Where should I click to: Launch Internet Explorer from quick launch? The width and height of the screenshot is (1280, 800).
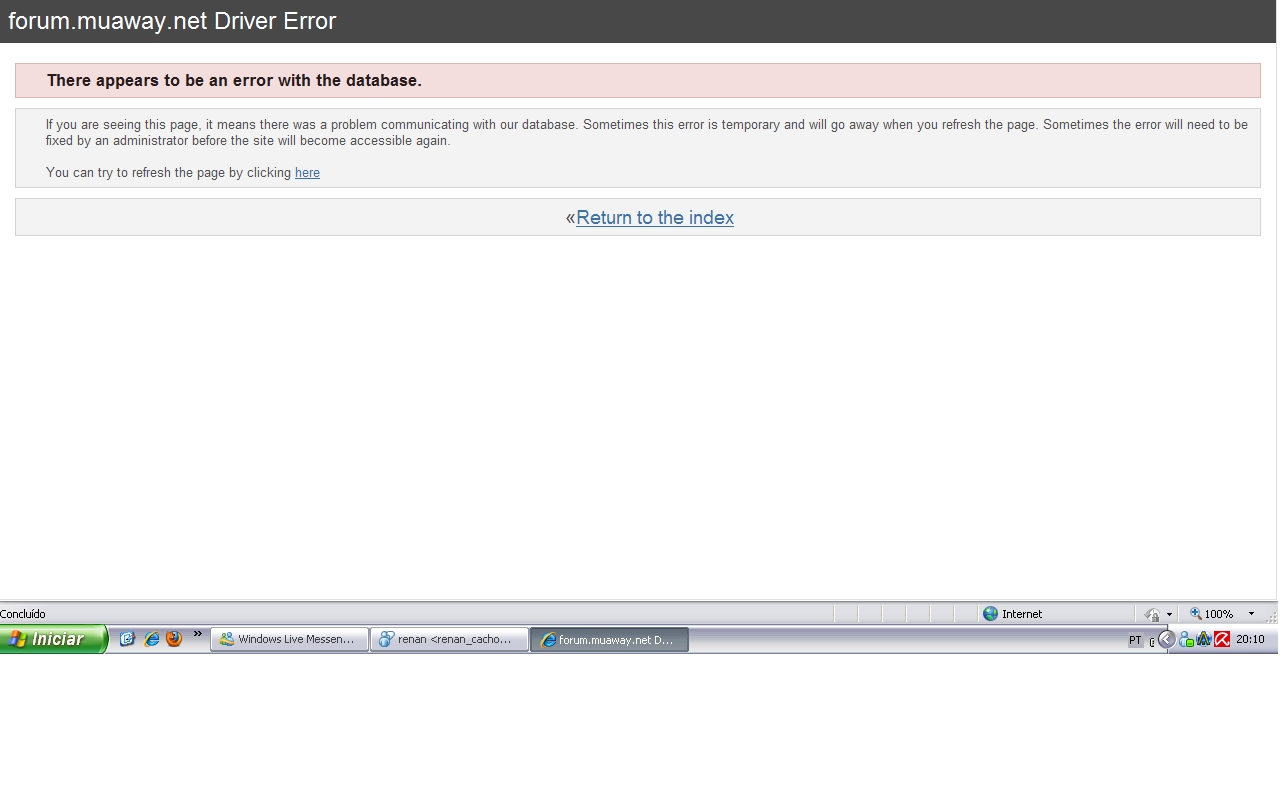click(x=151, y=639)
